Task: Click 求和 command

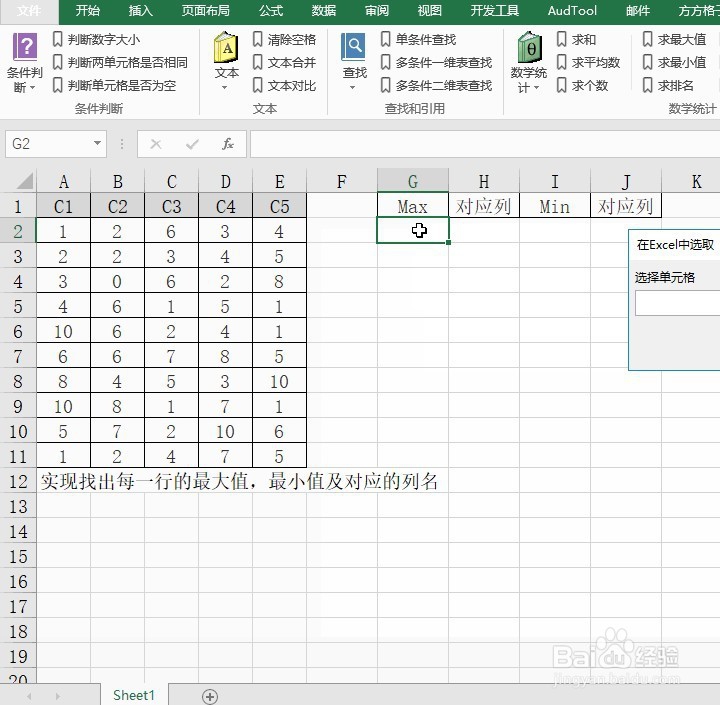Action: (576, 39)
